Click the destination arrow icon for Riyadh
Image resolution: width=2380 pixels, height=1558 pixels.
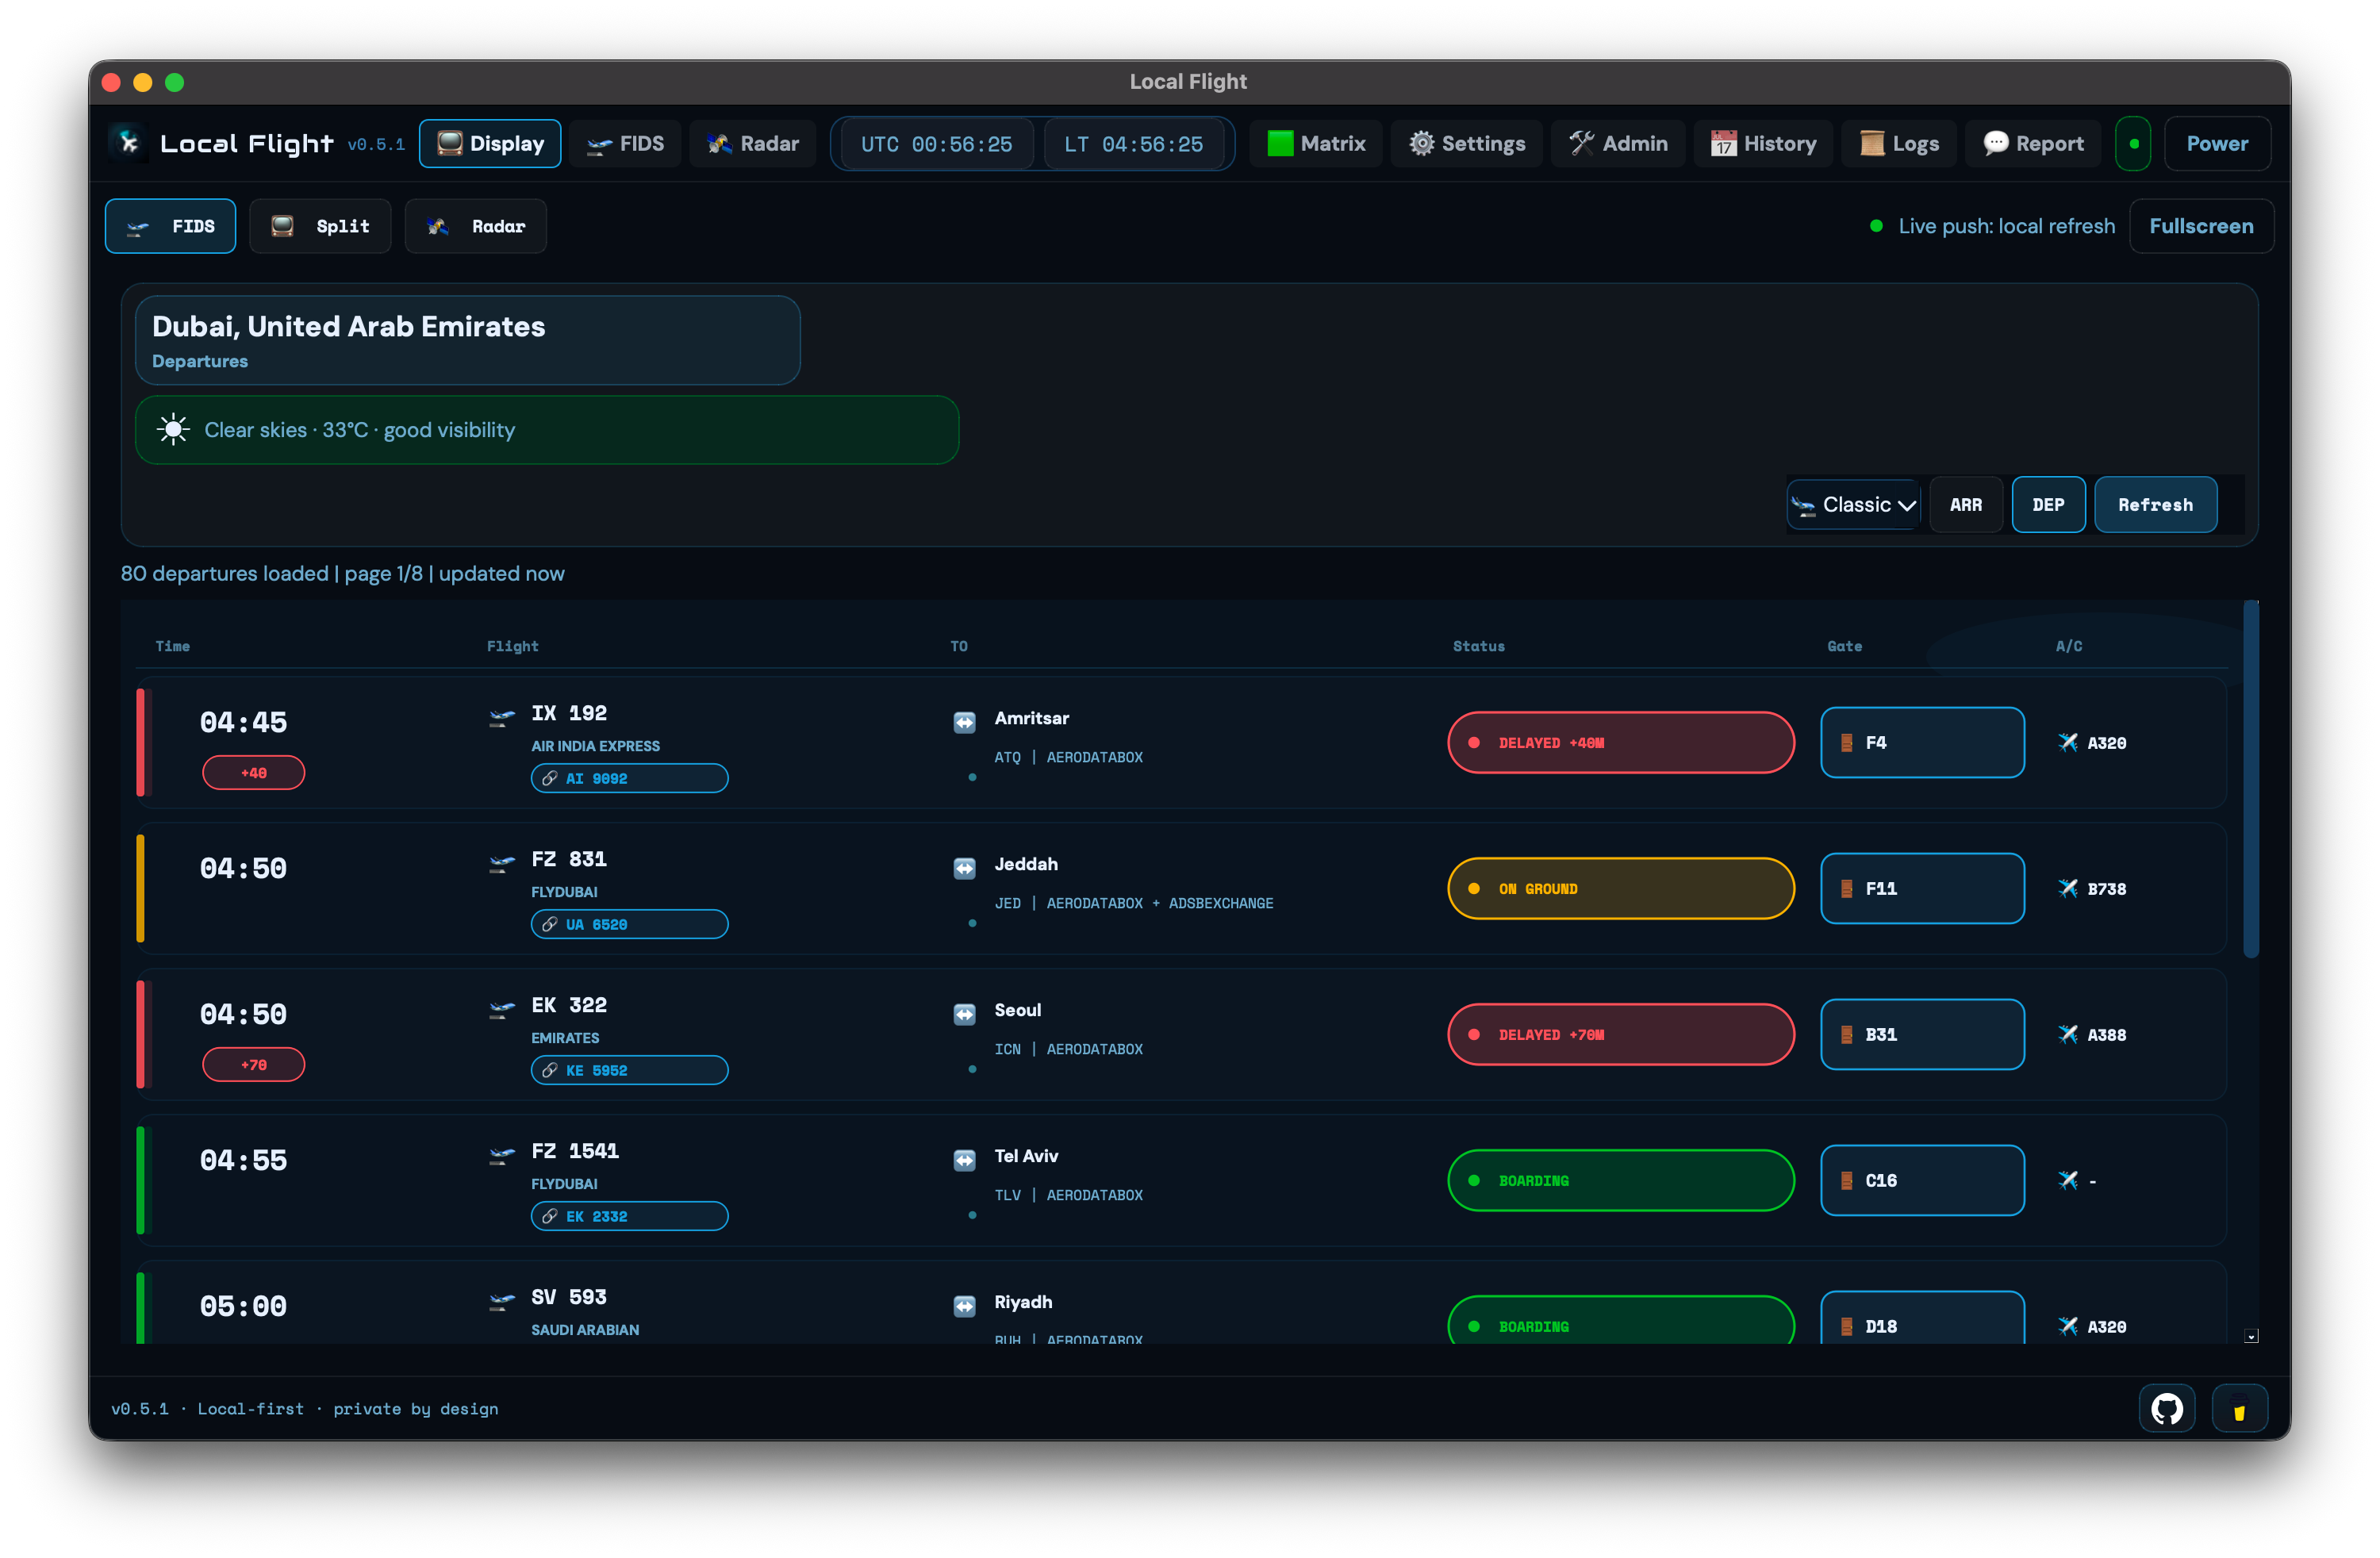click(x=964, y=1306)
